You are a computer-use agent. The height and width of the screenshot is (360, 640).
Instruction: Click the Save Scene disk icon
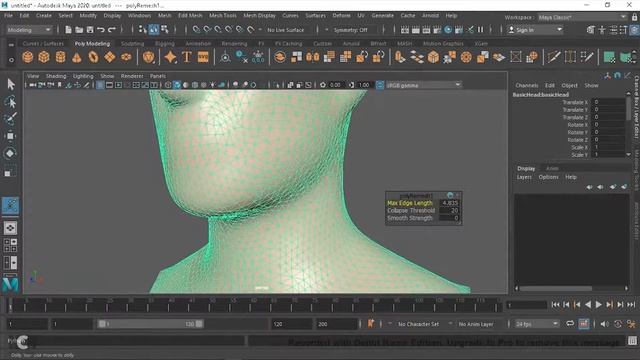click(x=89, y=30)
